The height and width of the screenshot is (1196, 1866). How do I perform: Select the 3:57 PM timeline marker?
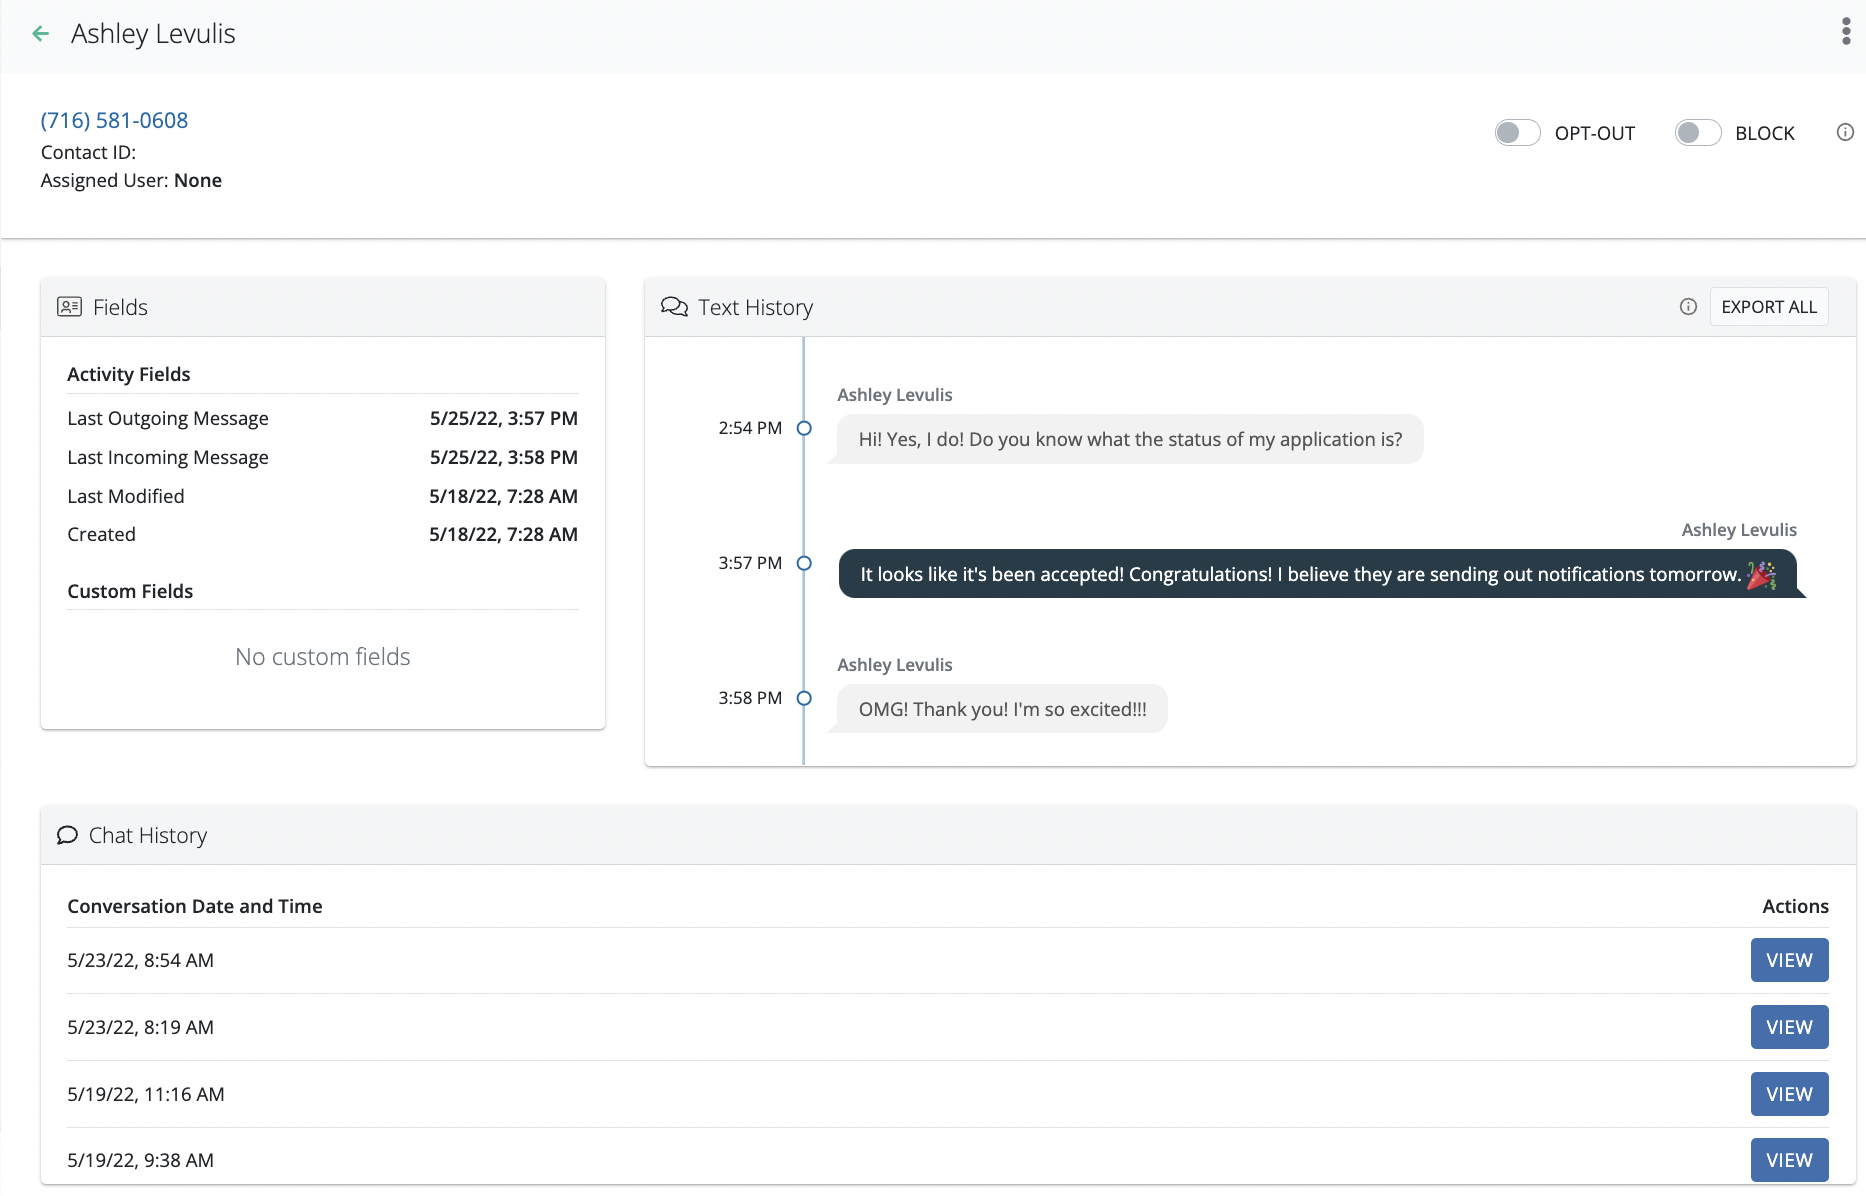(x=804, y=563)
